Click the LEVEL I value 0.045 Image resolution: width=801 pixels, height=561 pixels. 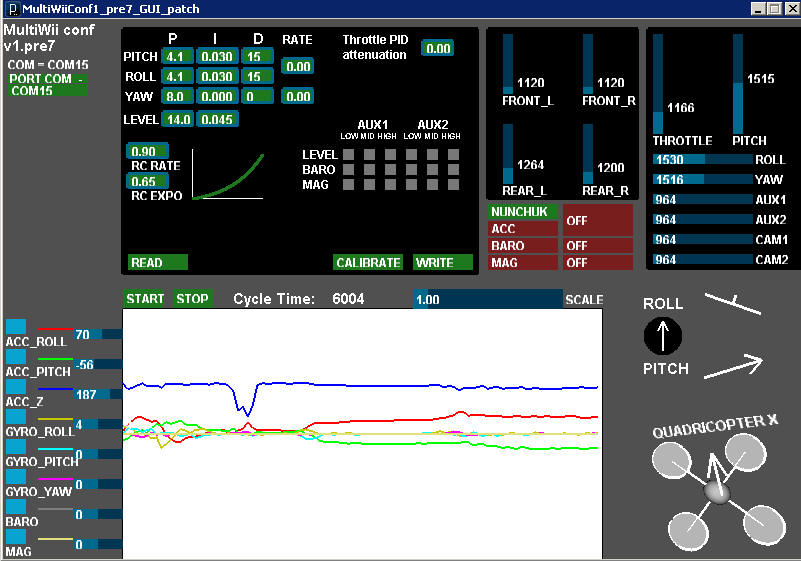tap(217, 119)
